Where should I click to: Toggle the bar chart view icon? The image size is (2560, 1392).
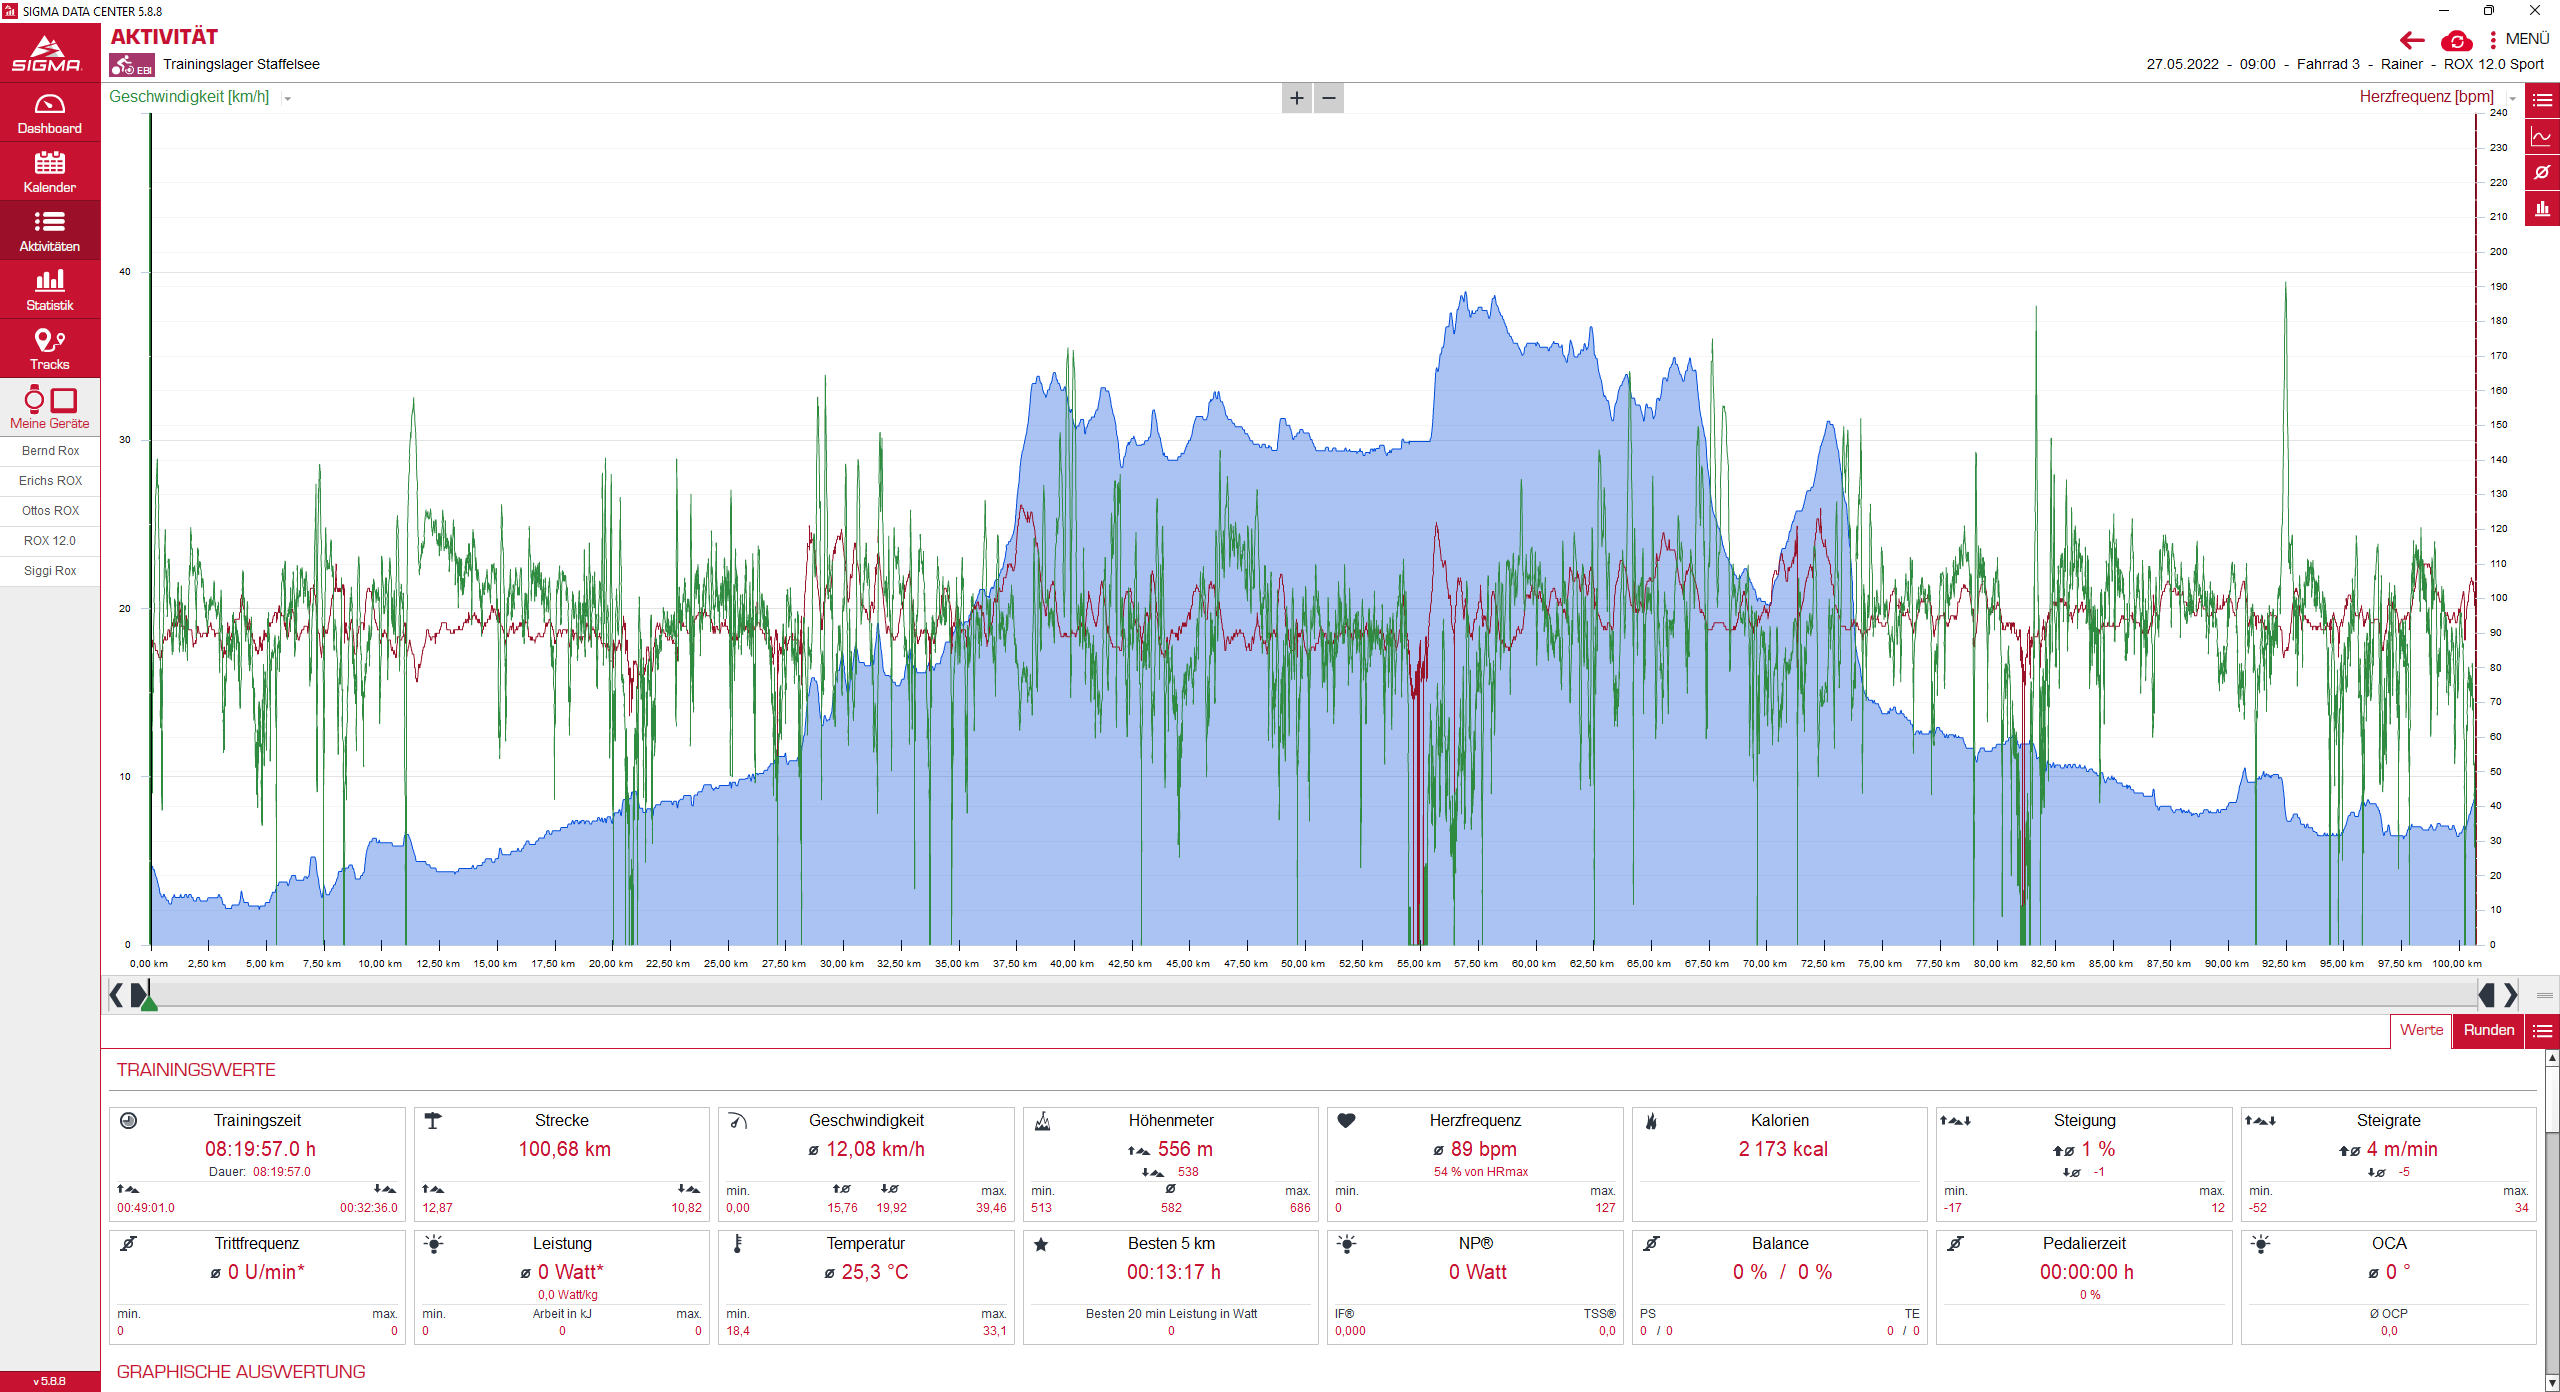click(x=2542, y=209)
